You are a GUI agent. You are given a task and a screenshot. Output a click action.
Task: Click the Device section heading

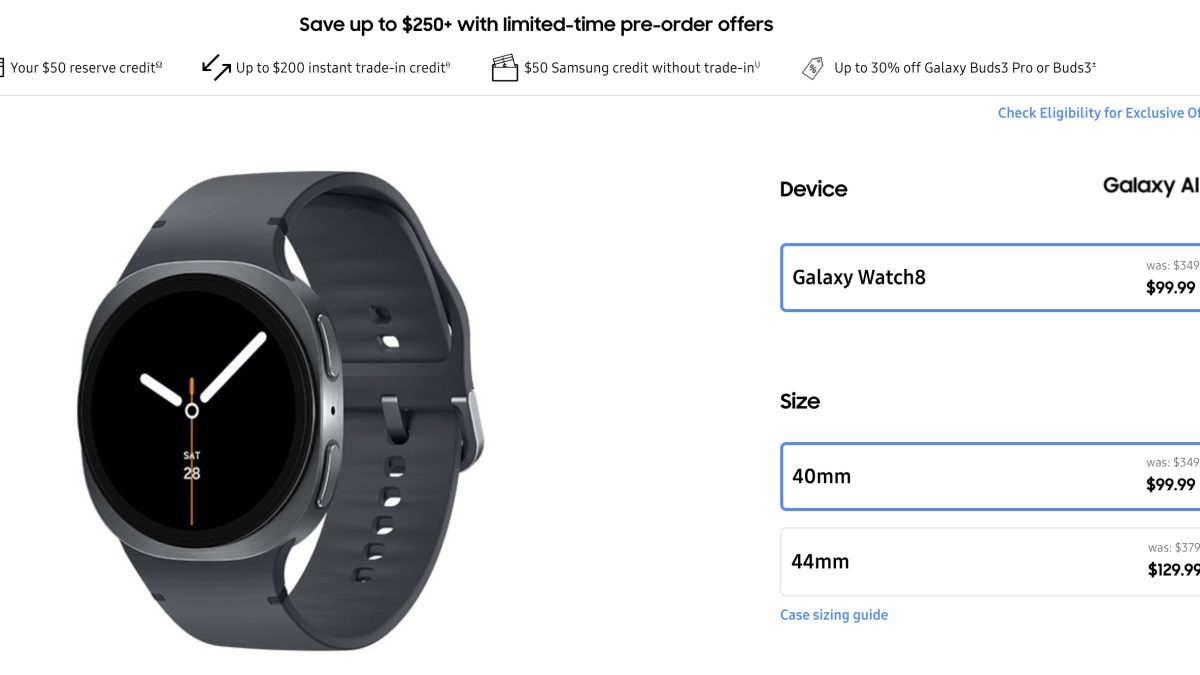[813, 189]
